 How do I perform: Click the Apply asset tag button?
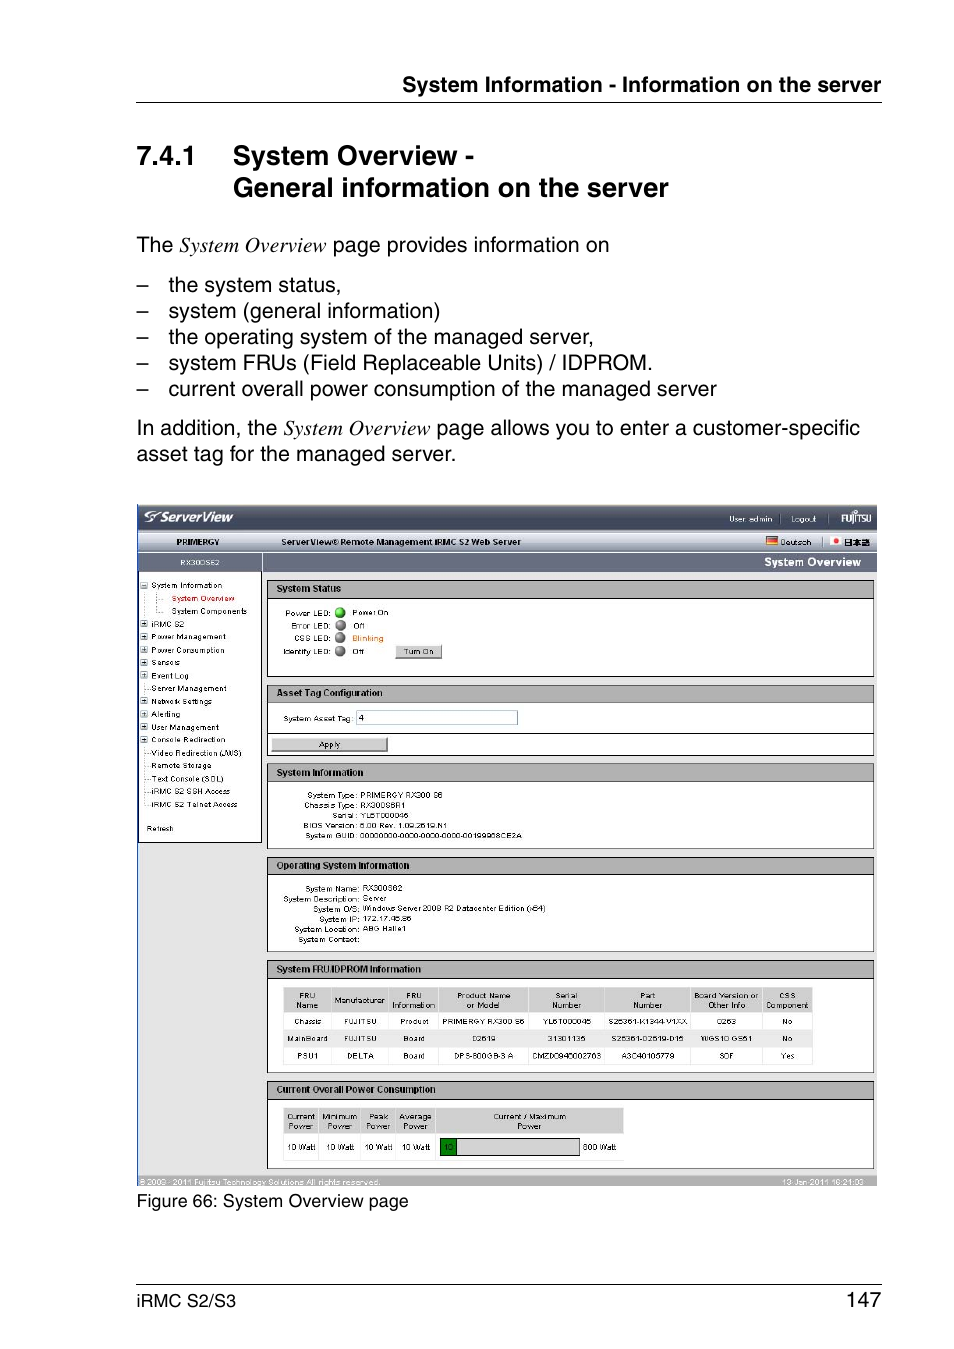(x=329, y=745)
